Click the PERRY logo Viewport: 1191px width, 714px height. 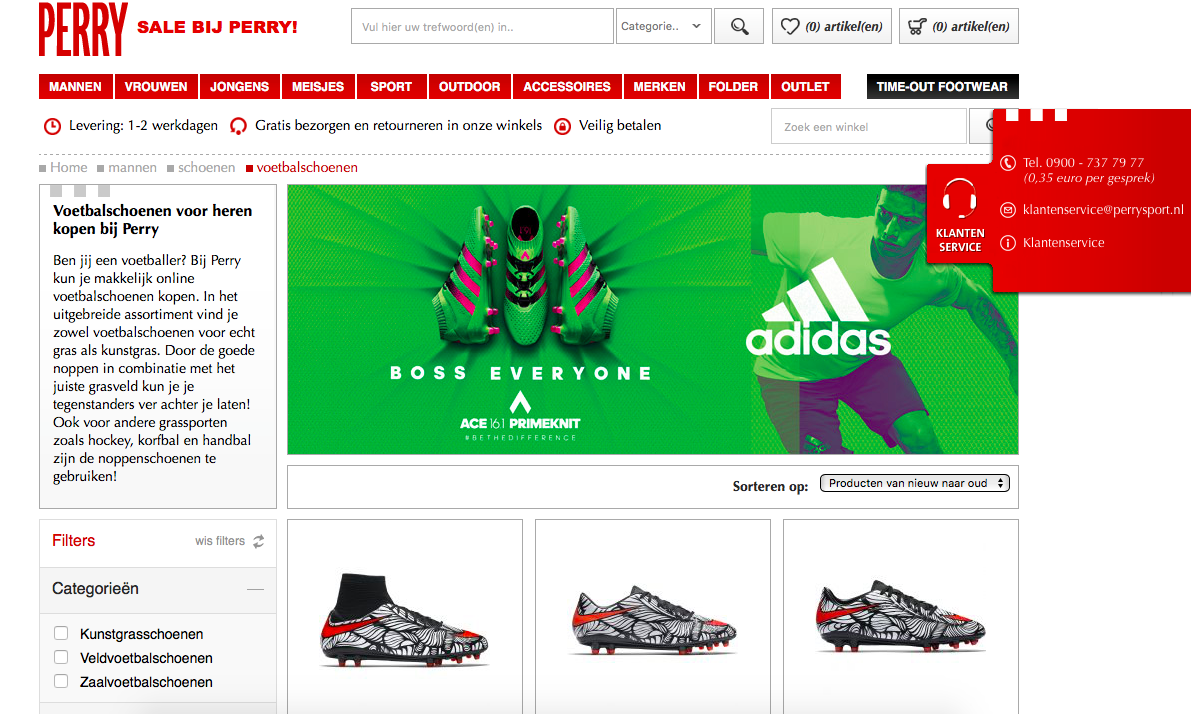point(84,28)
